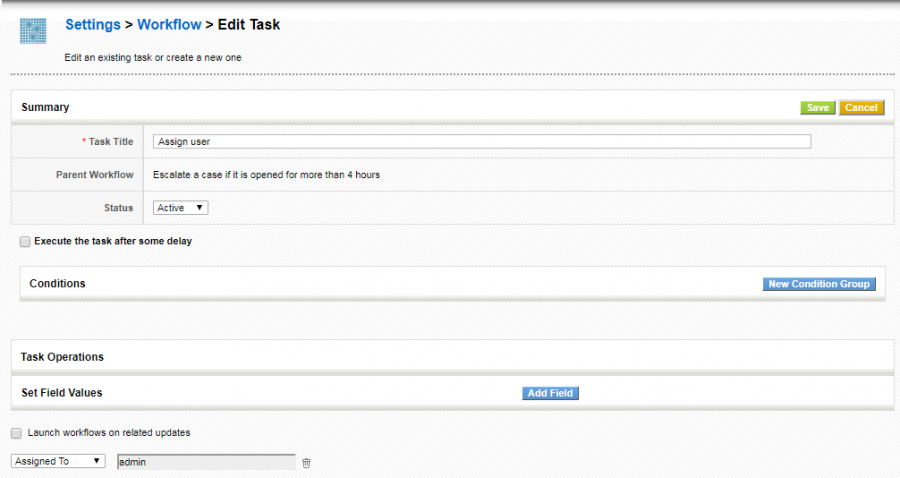Cancel editing the task

click(x=861, y=108)
